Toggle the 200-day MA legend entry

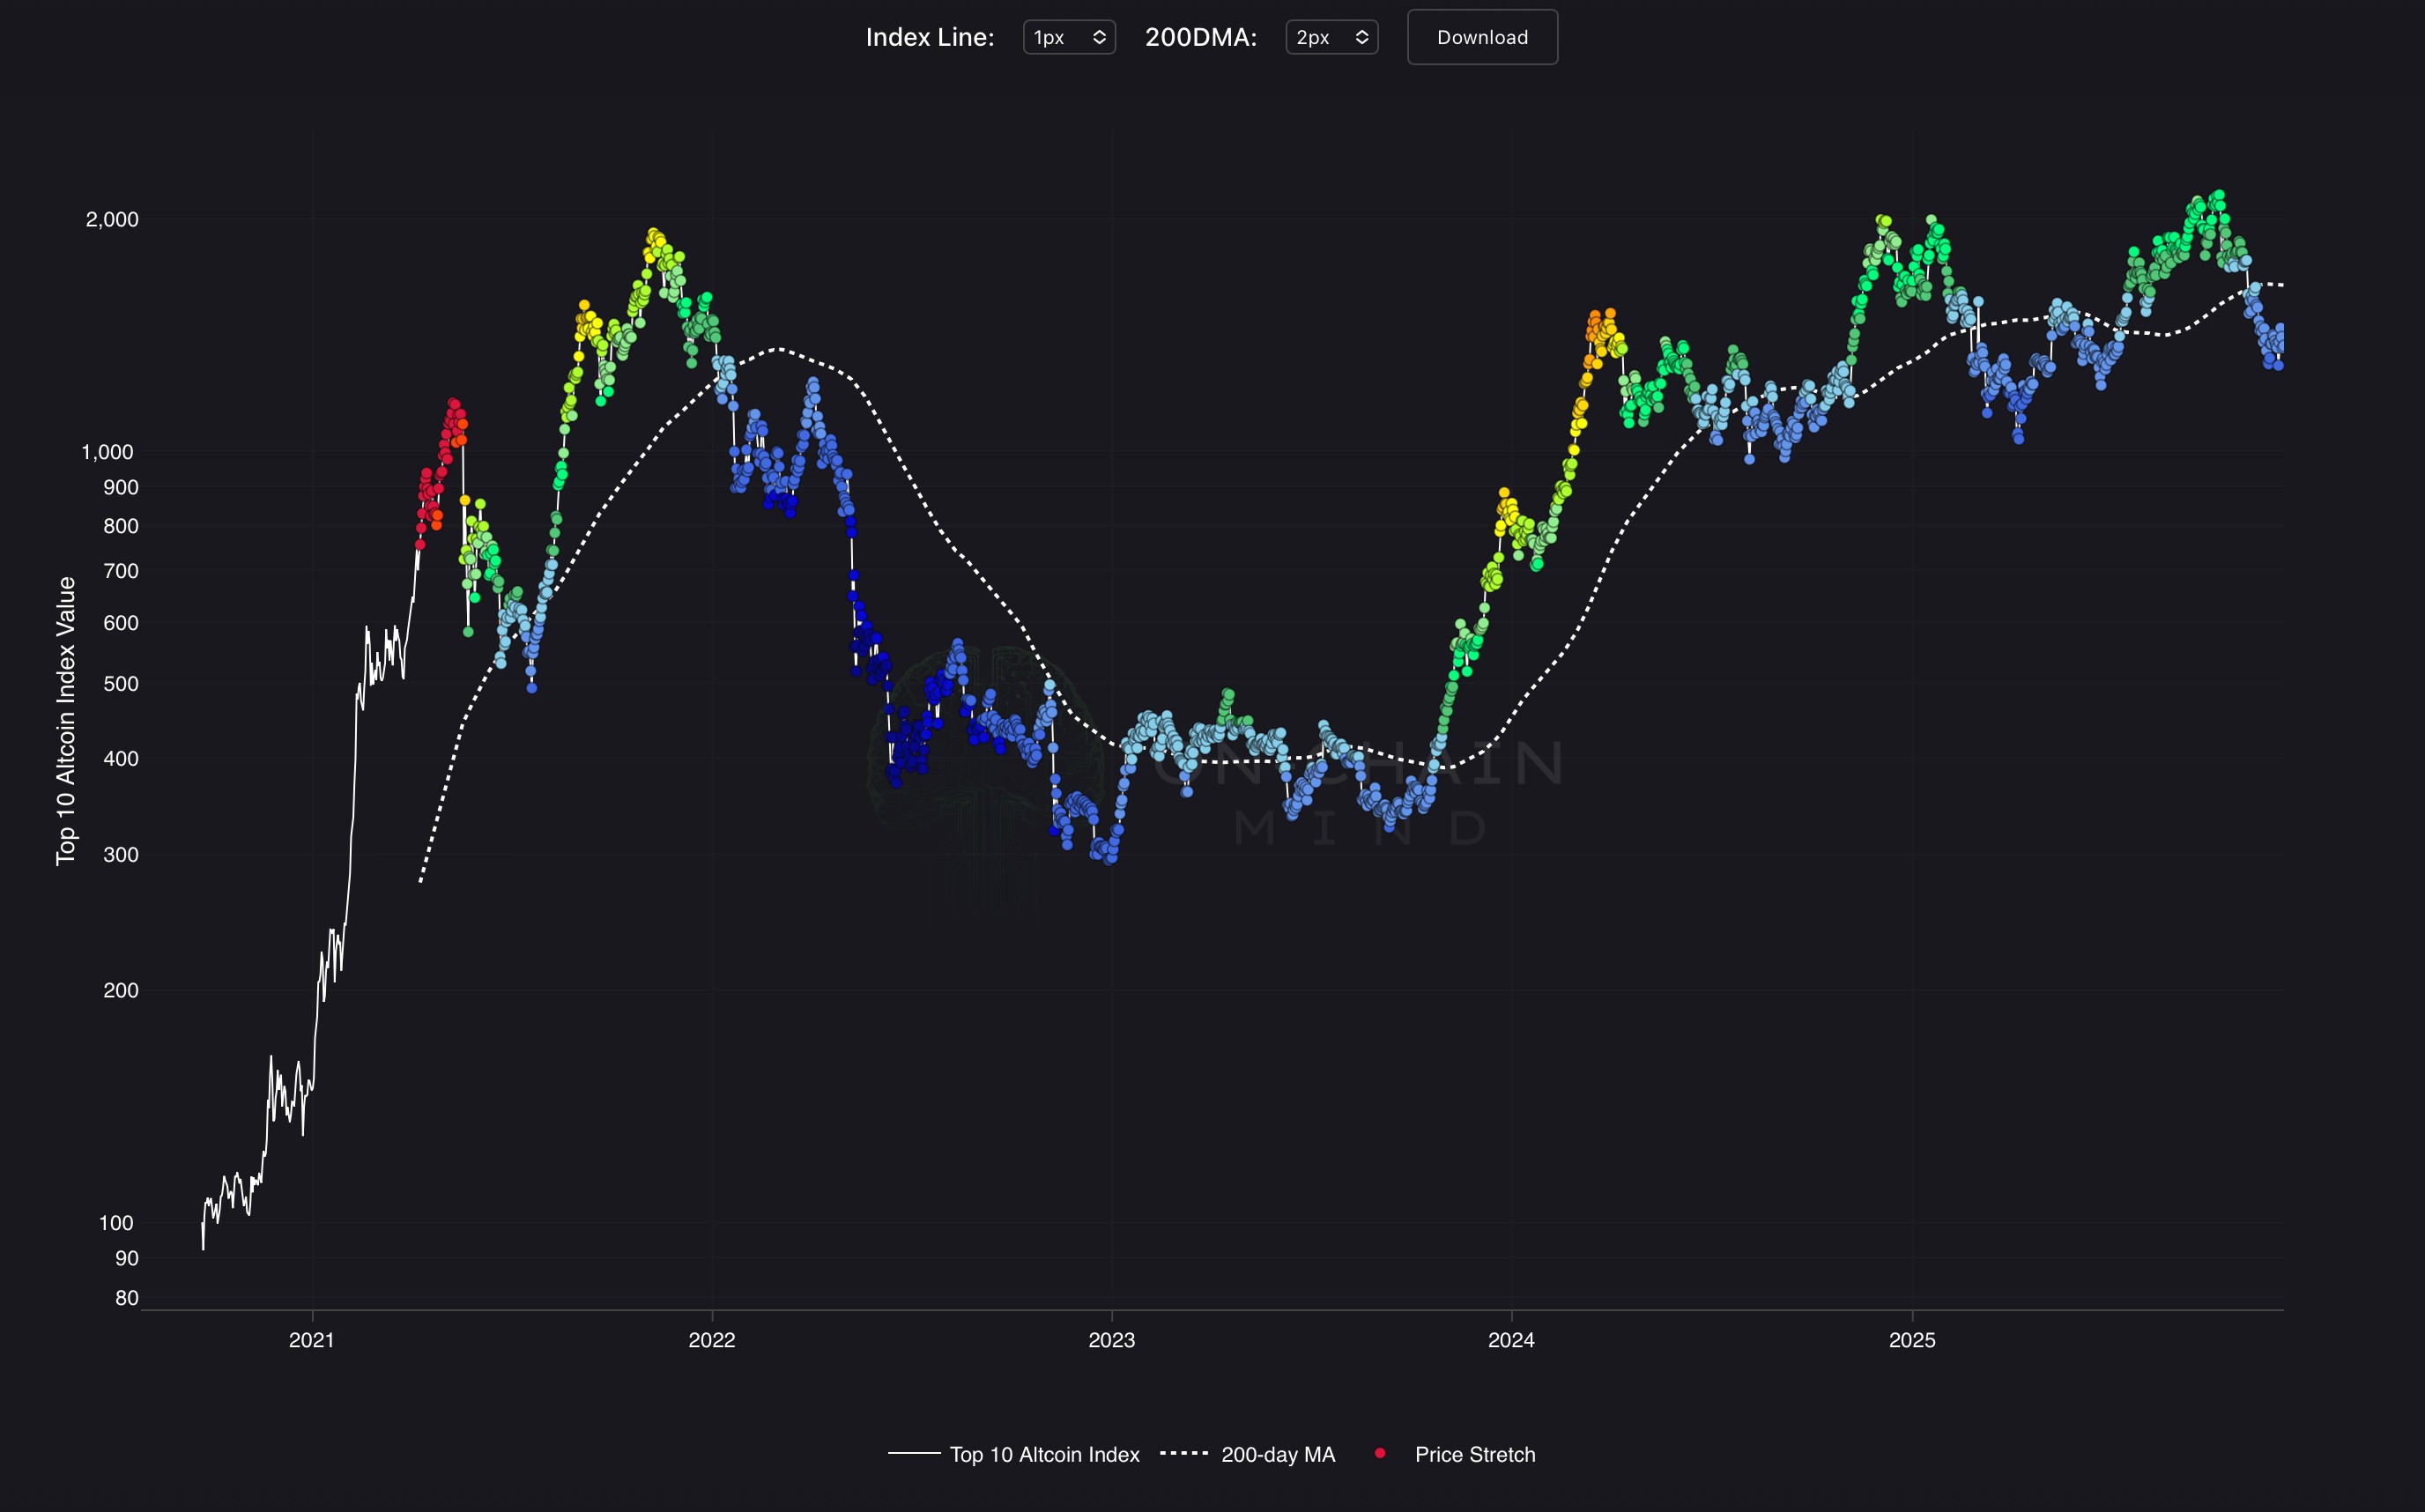(1277, 1454)
